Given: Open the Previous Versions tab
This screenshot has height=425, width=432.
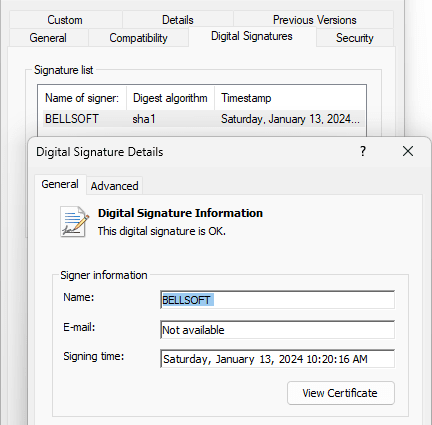Looking at the screenshot, I should click(x=314, y=20).
